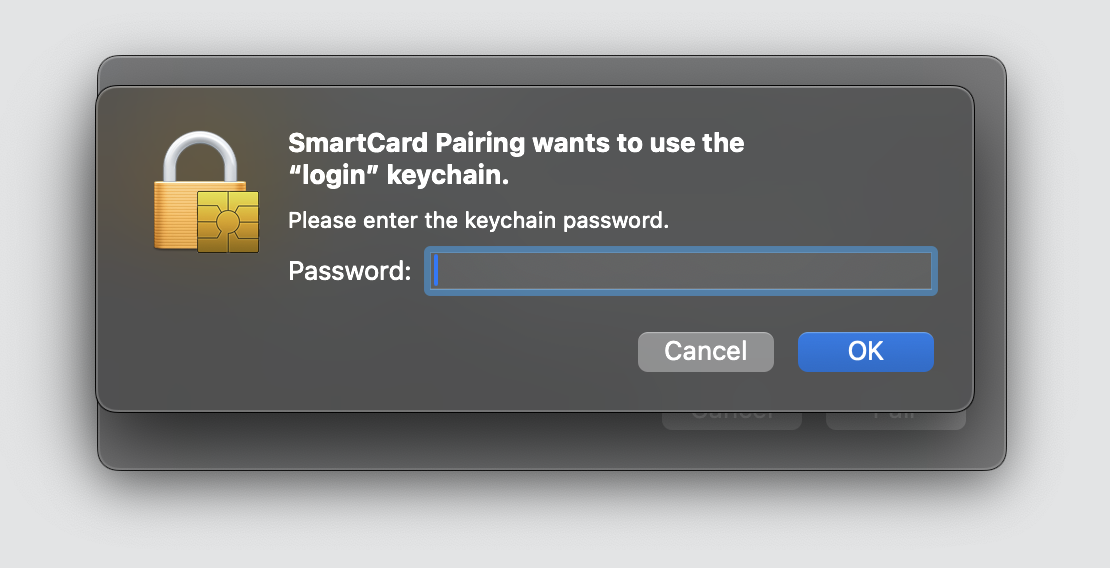This screenshot has height=568, width=1110.
Task: Click the "login" keychain heading line
Action: [x=399, y=175]
